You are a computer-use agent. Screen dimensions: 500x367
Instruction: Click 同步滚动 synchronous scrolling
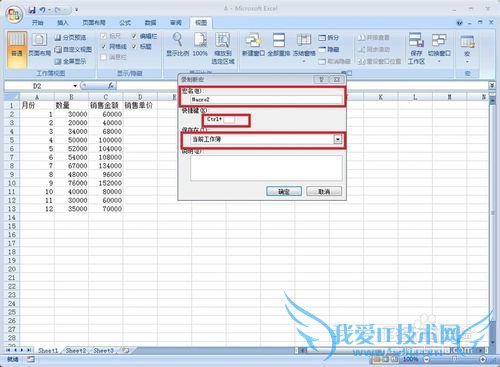(374, 49)
